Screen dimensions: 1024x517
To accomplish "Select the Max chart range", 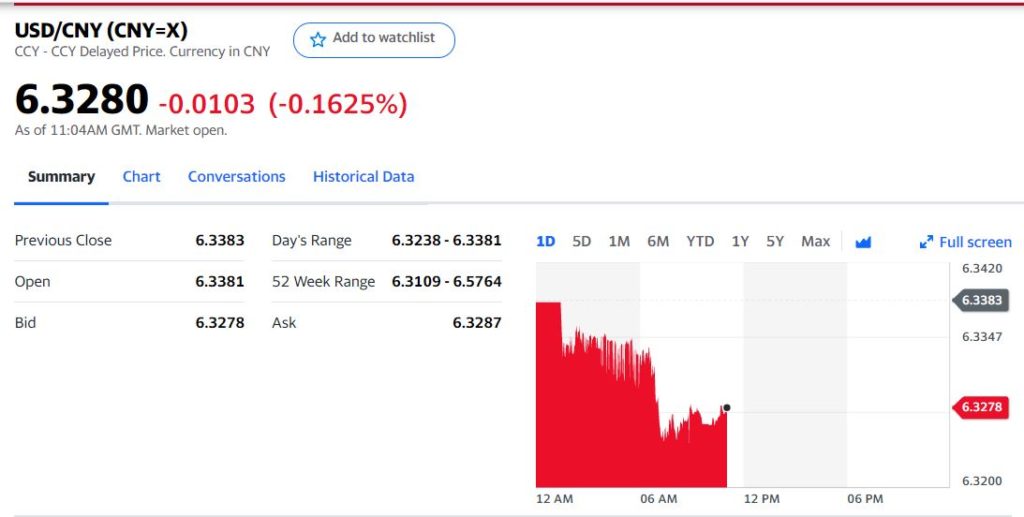I will coord(815,241).
